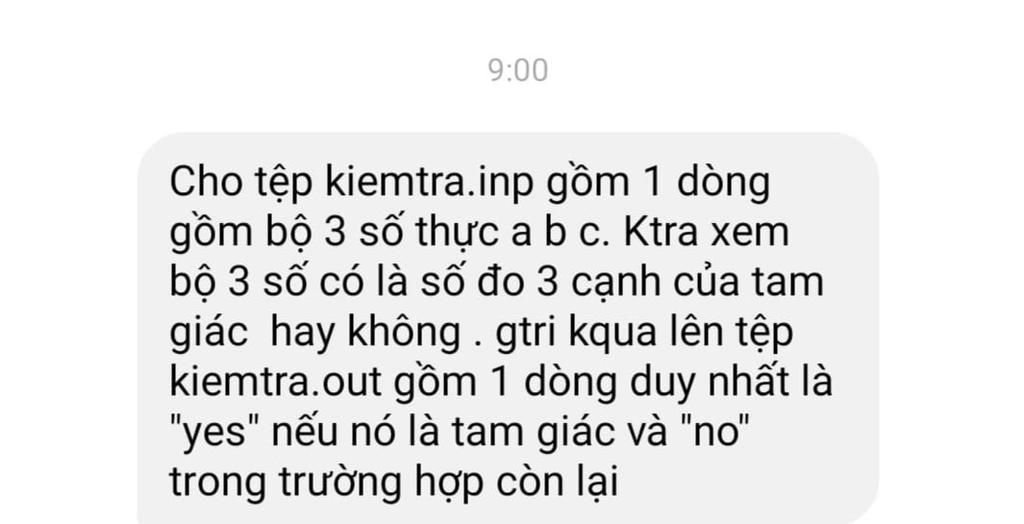Select the gray message bubble
The width and height of the screenshot is (1024, 524).
507,328
